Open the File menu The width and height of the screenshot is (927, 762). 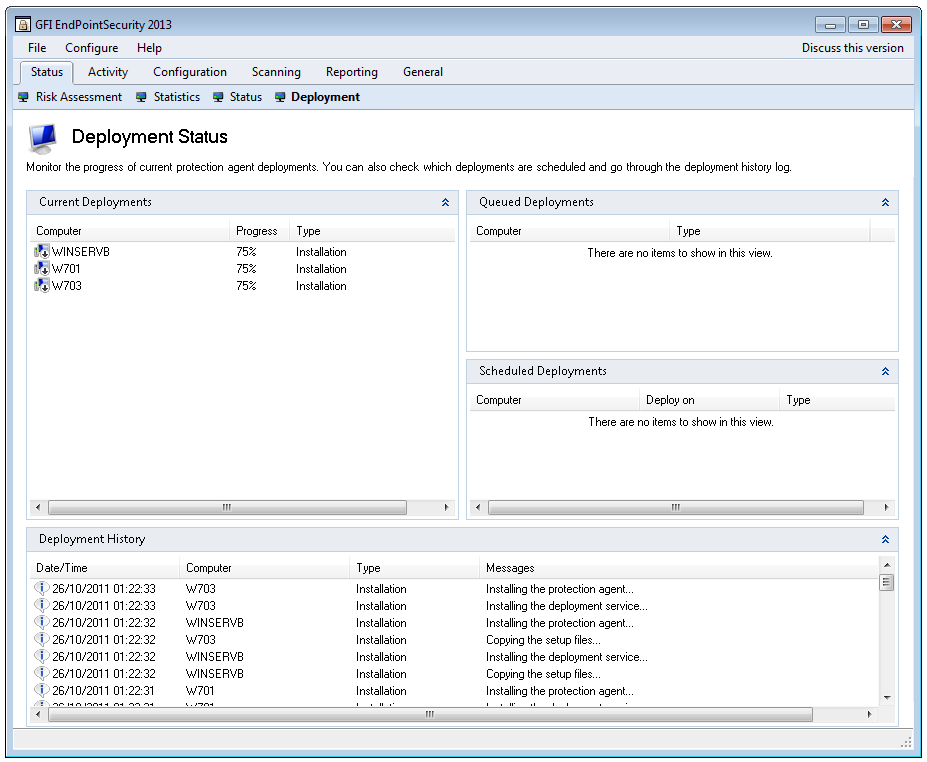coord(37,48)
